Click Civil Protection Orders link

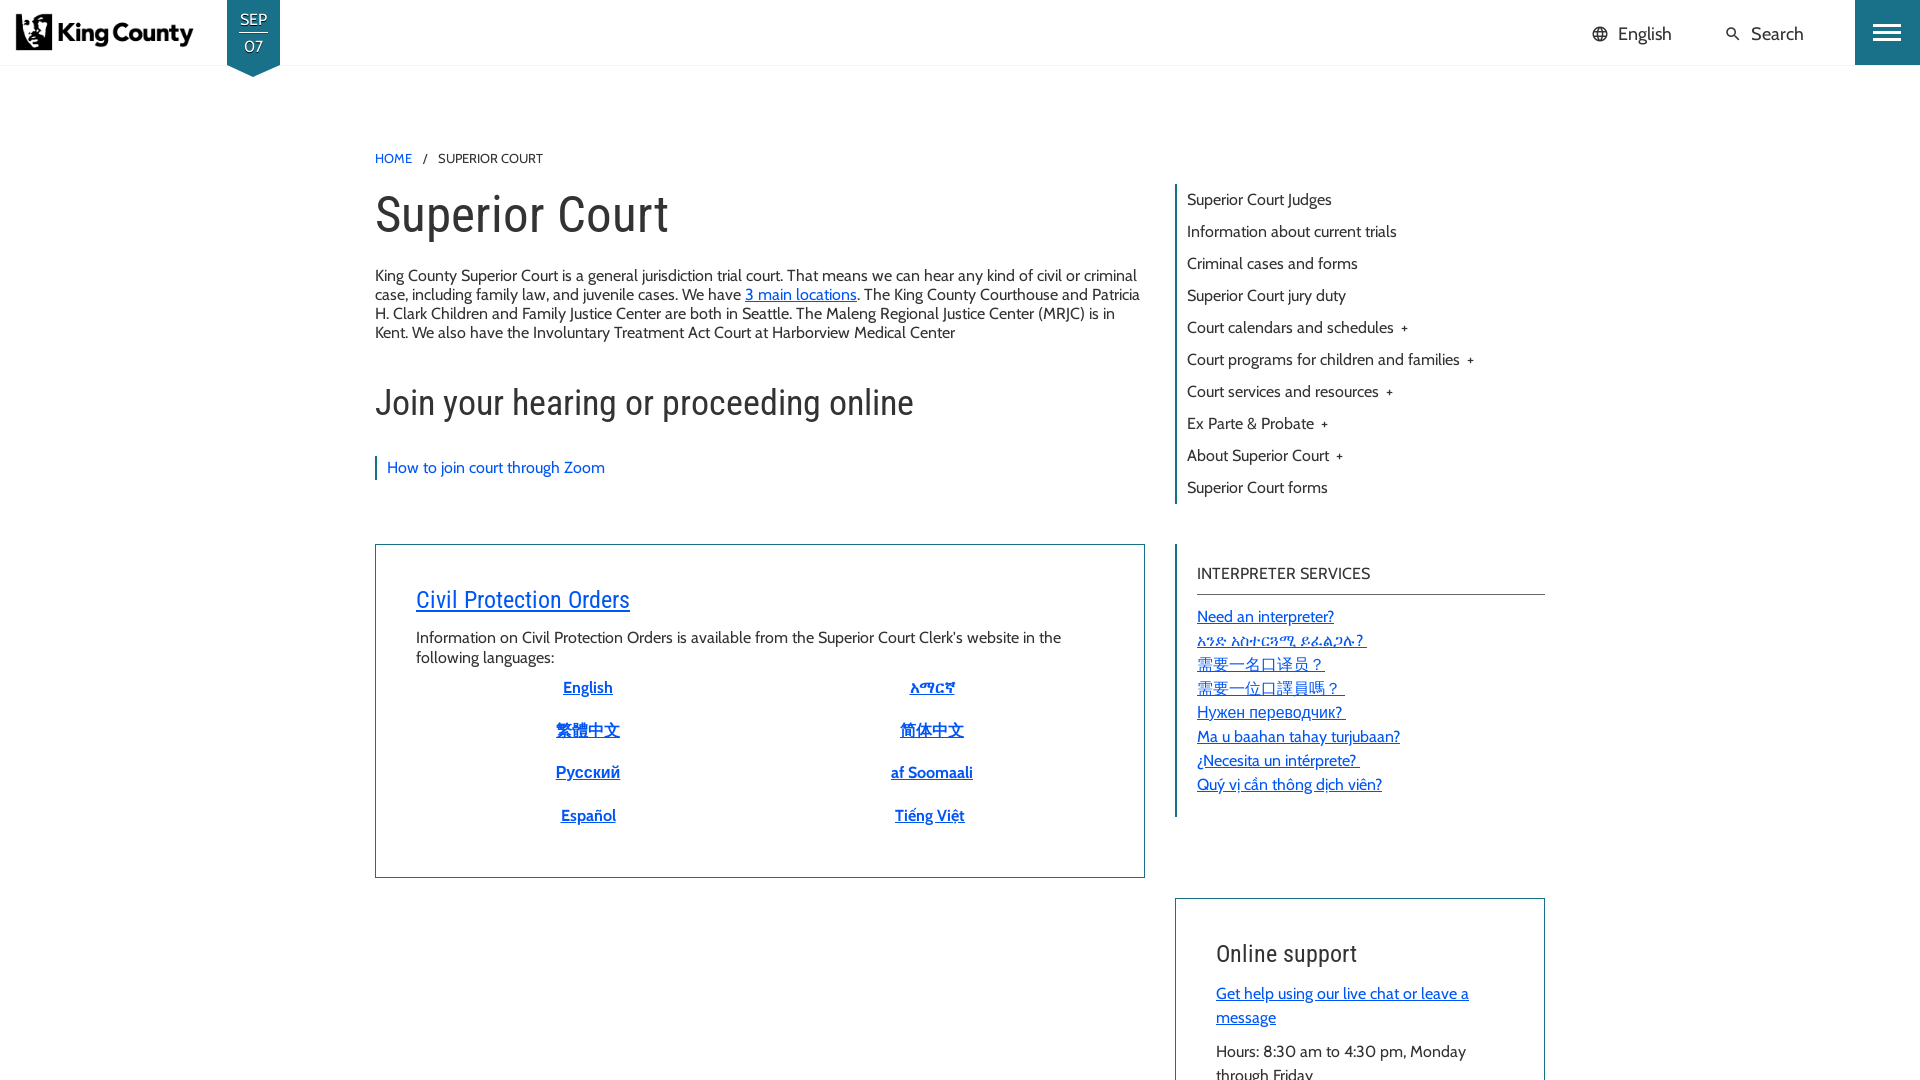point(522,599)
